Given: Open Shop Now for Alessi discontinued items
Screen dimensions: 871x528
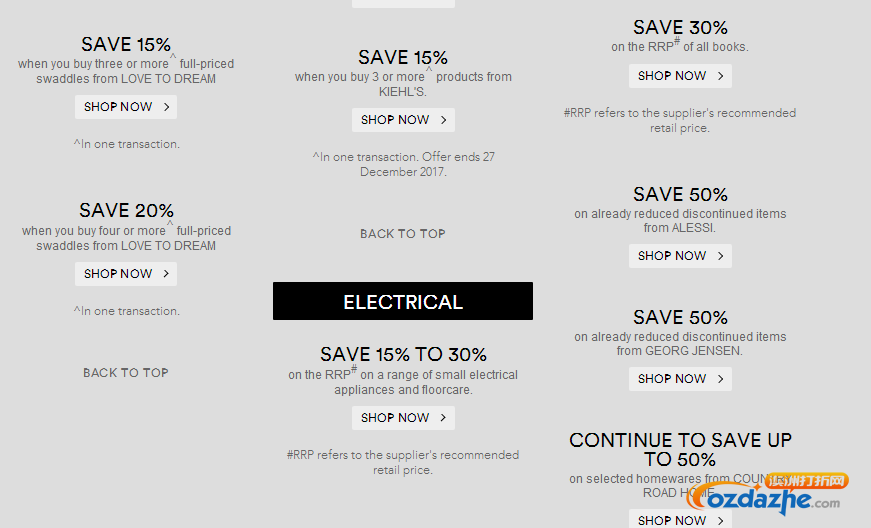Looking at the screenshot, I should [680, 256].
